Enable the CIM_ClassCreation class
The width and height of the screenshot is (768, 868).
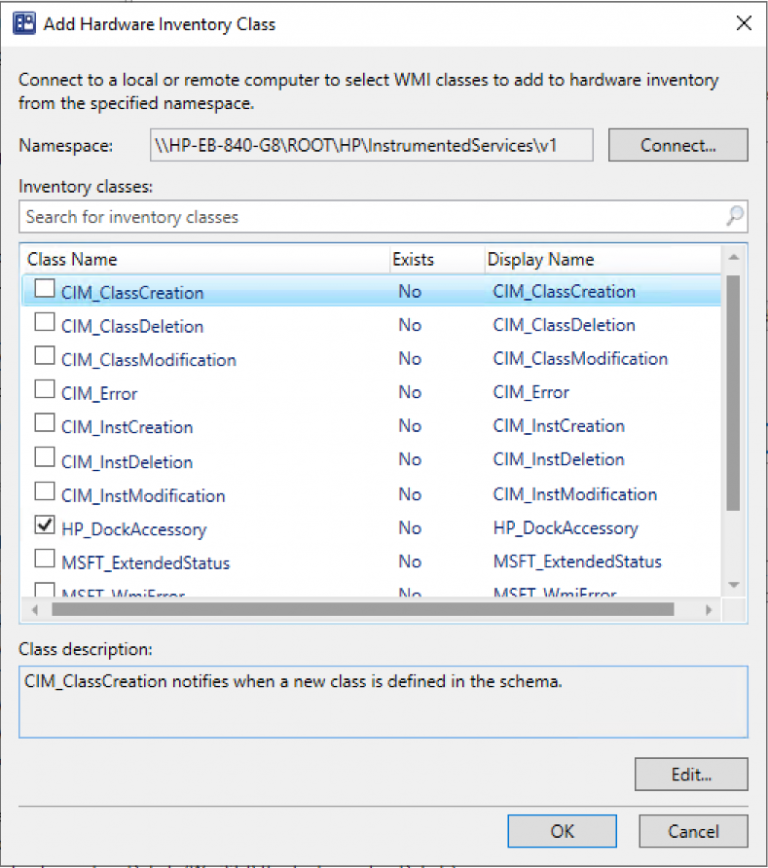coord(44,287)
